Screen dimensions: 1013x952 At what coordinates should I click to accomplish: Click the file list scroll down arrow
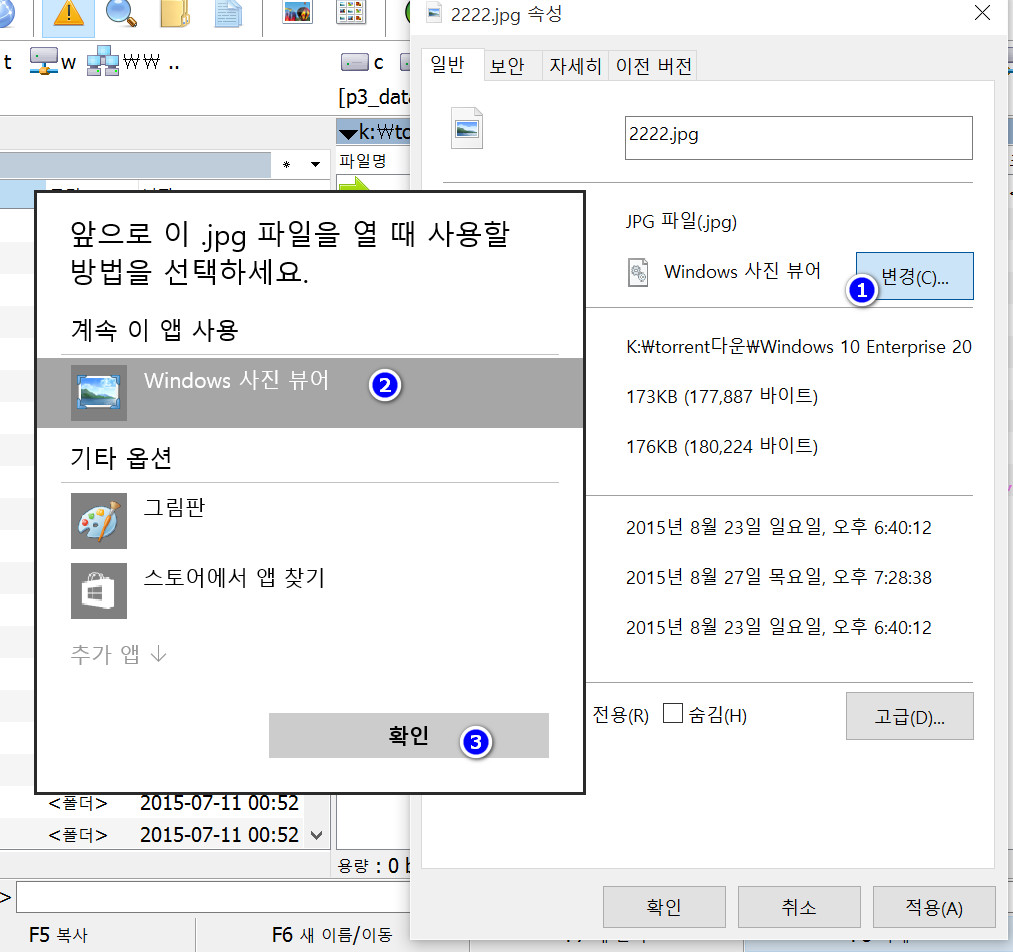(317, 835)
